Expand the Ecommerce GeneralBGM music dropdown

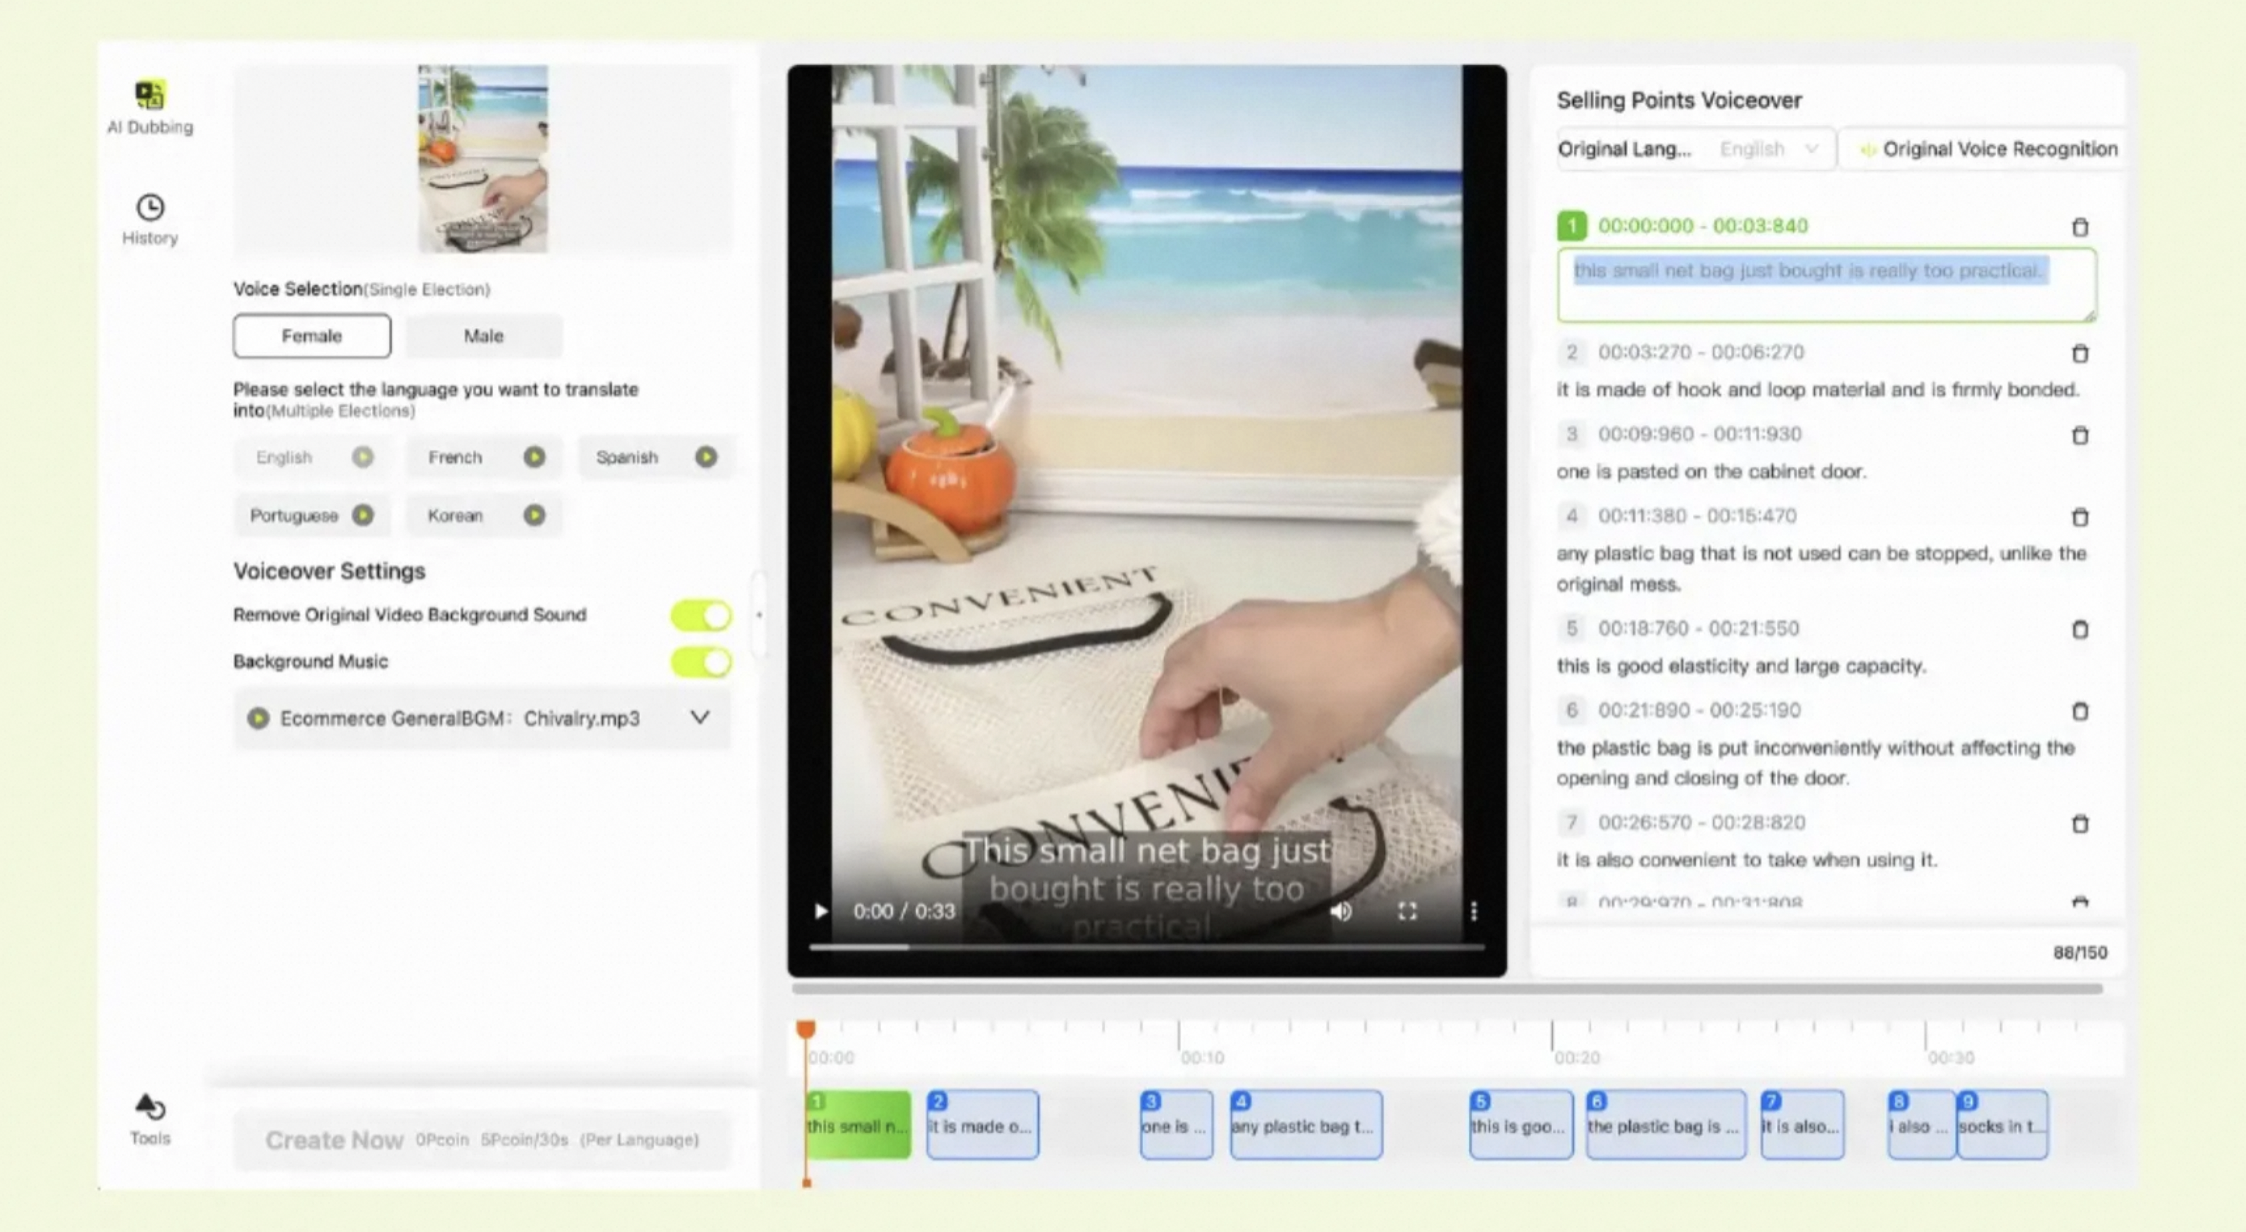700,718
